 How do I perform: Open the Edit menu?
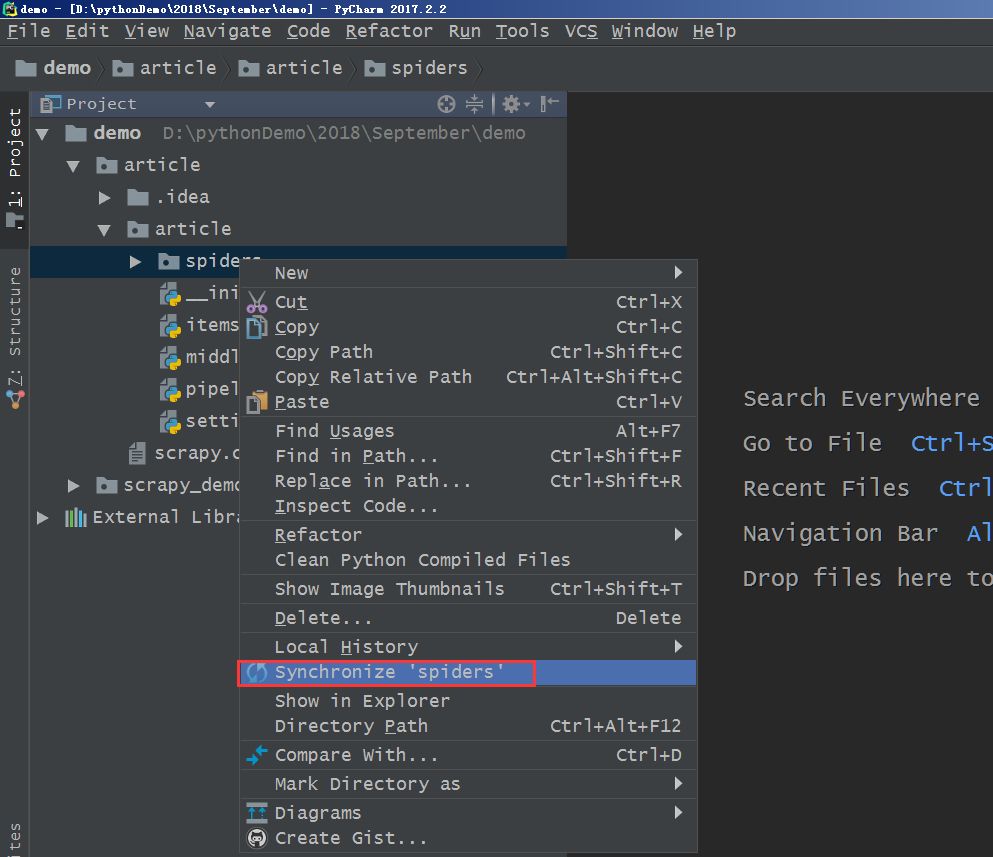87,31
